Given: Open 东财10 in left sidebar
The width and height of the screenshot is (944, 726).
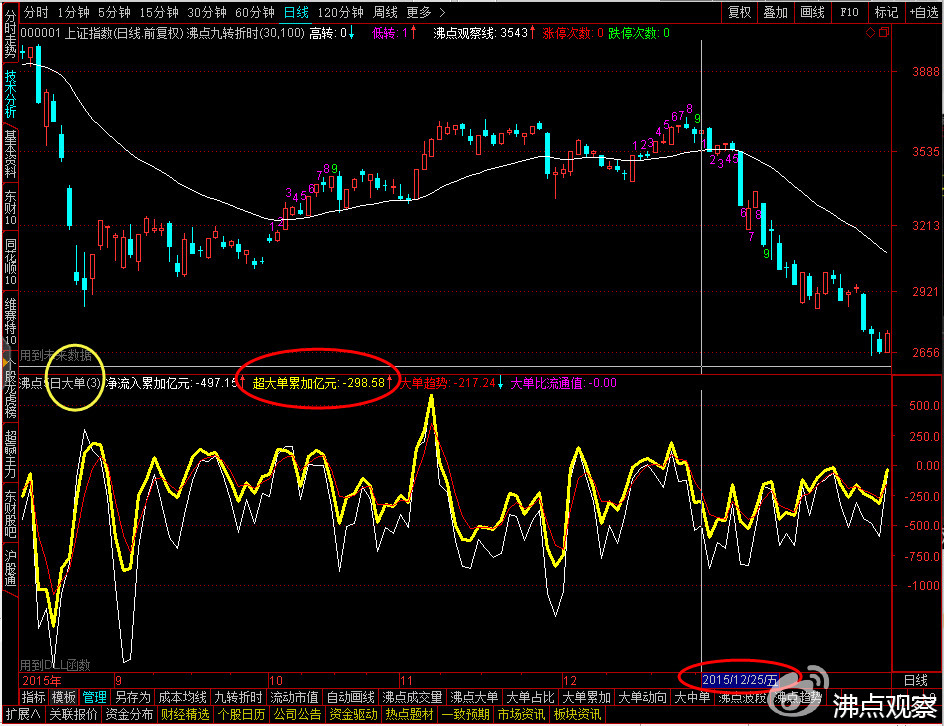Looking at the screenshot, I should point(10,208).
